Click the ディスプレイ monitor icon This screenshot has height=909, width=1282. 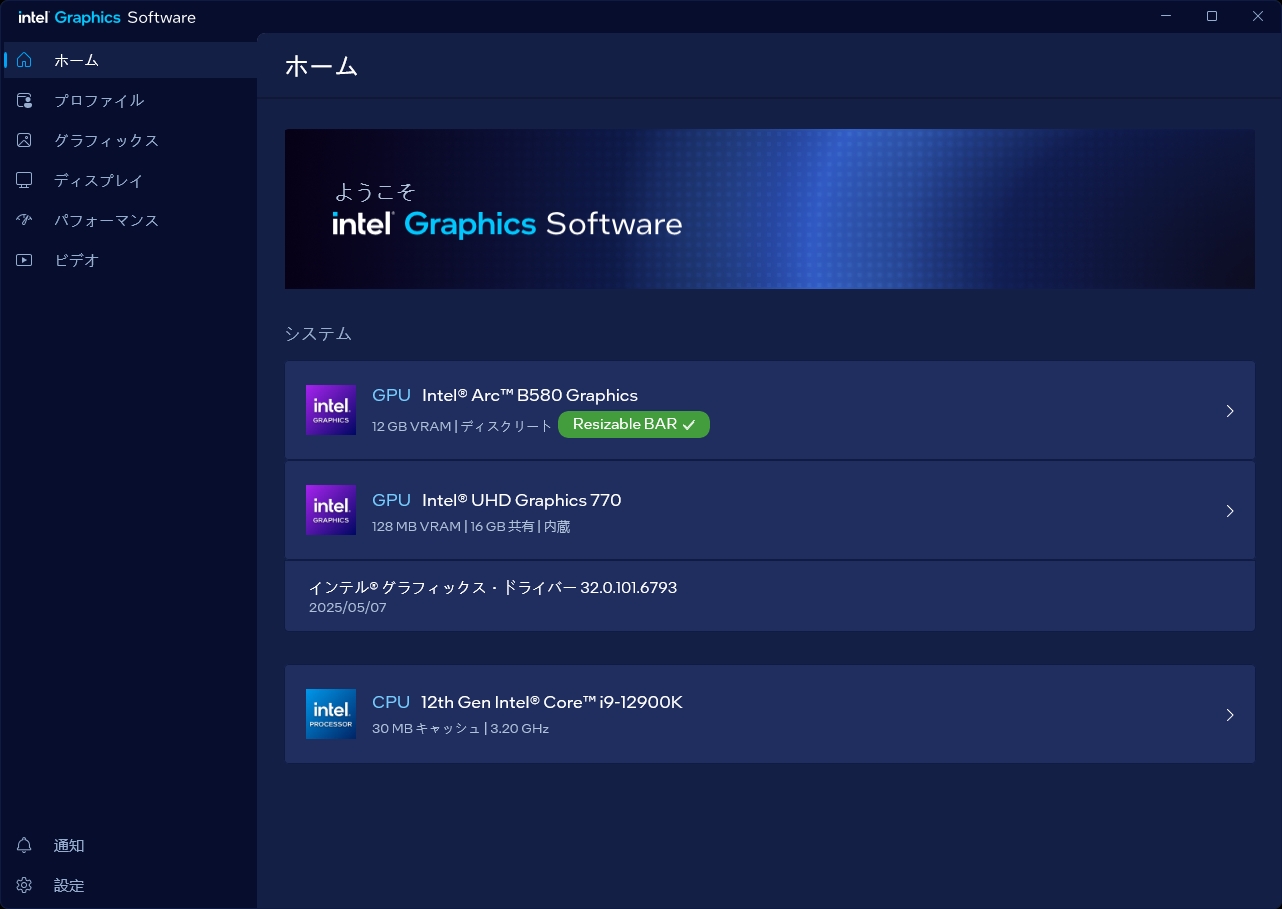click(25, 180)
